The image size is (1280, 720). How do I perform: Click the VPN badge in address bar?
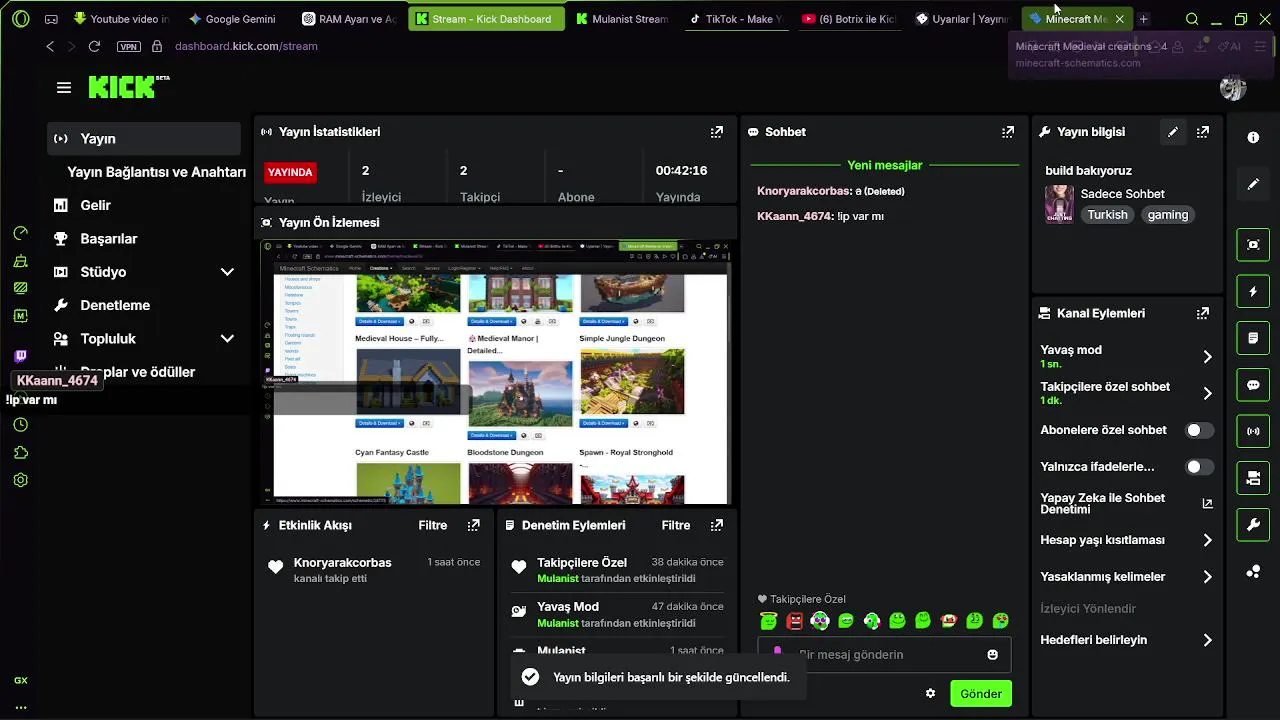click(128, 46)
